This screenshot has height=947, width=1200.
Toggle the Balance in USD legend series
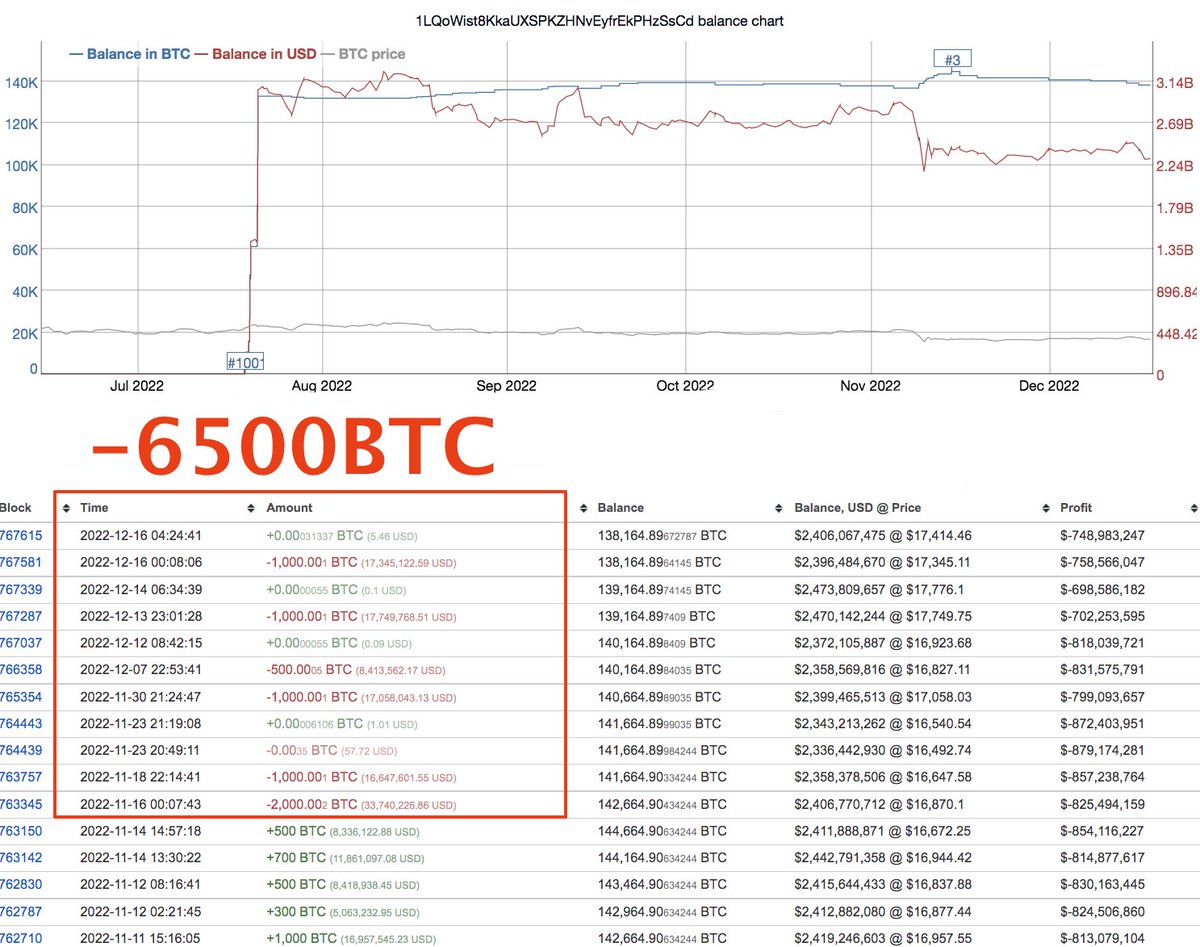point(255,54)
